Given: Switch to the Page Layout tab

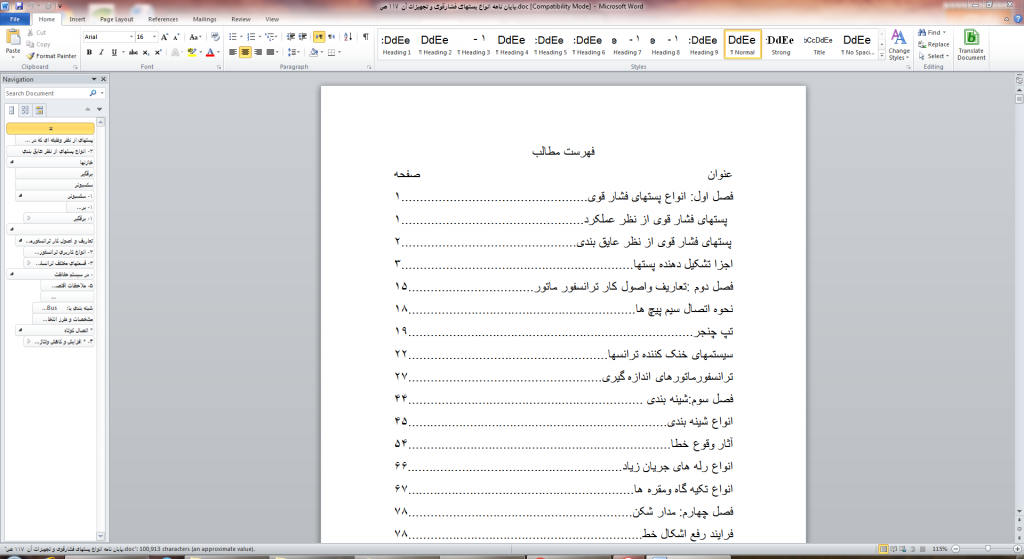Looking at the screenshot, I should coord(117,18).
